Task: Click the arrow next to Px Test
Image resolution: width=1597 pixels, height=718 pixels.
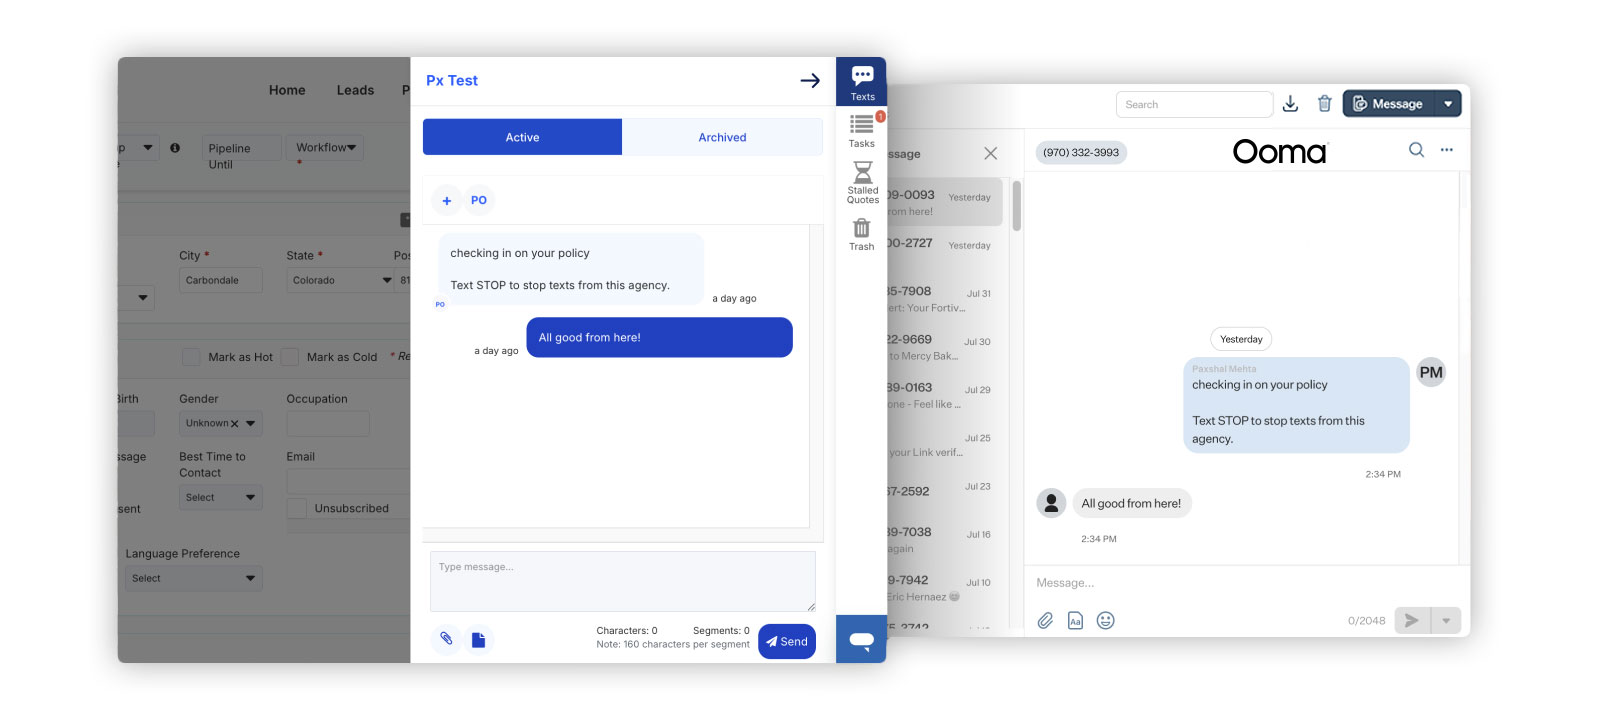Action: click(810, 81)
